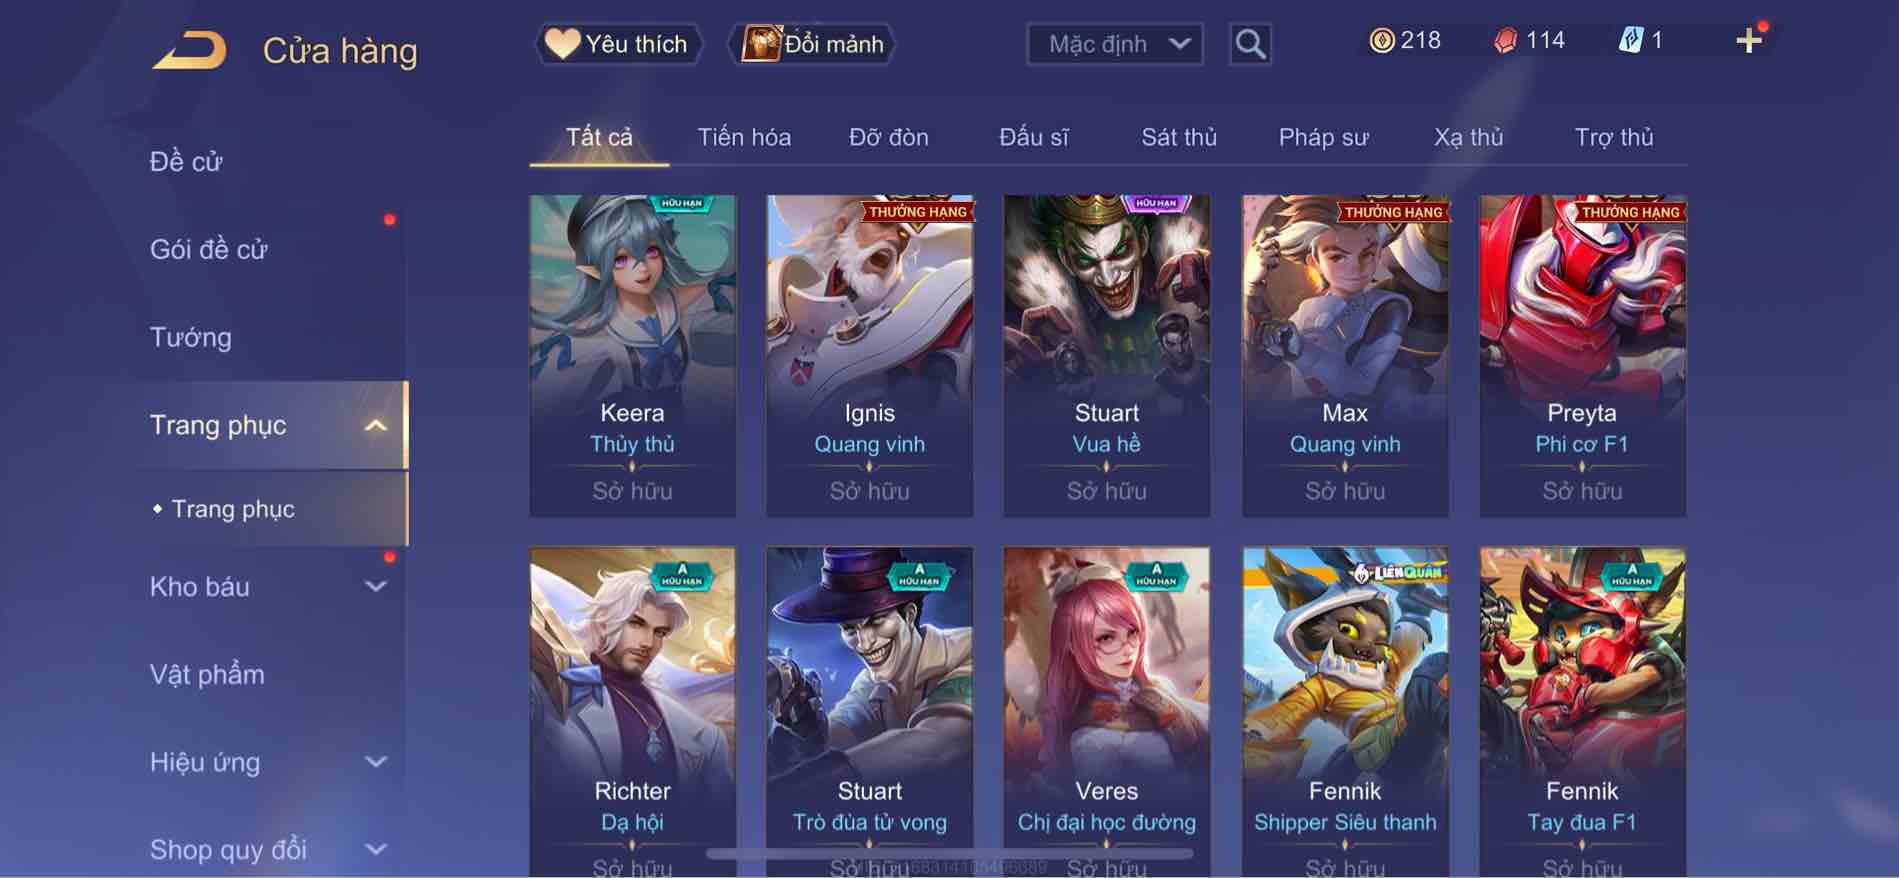This screenshot has width=1899, height=878.
Task: Open the Mặc định sort dropdown
Action: point(1115,44)
